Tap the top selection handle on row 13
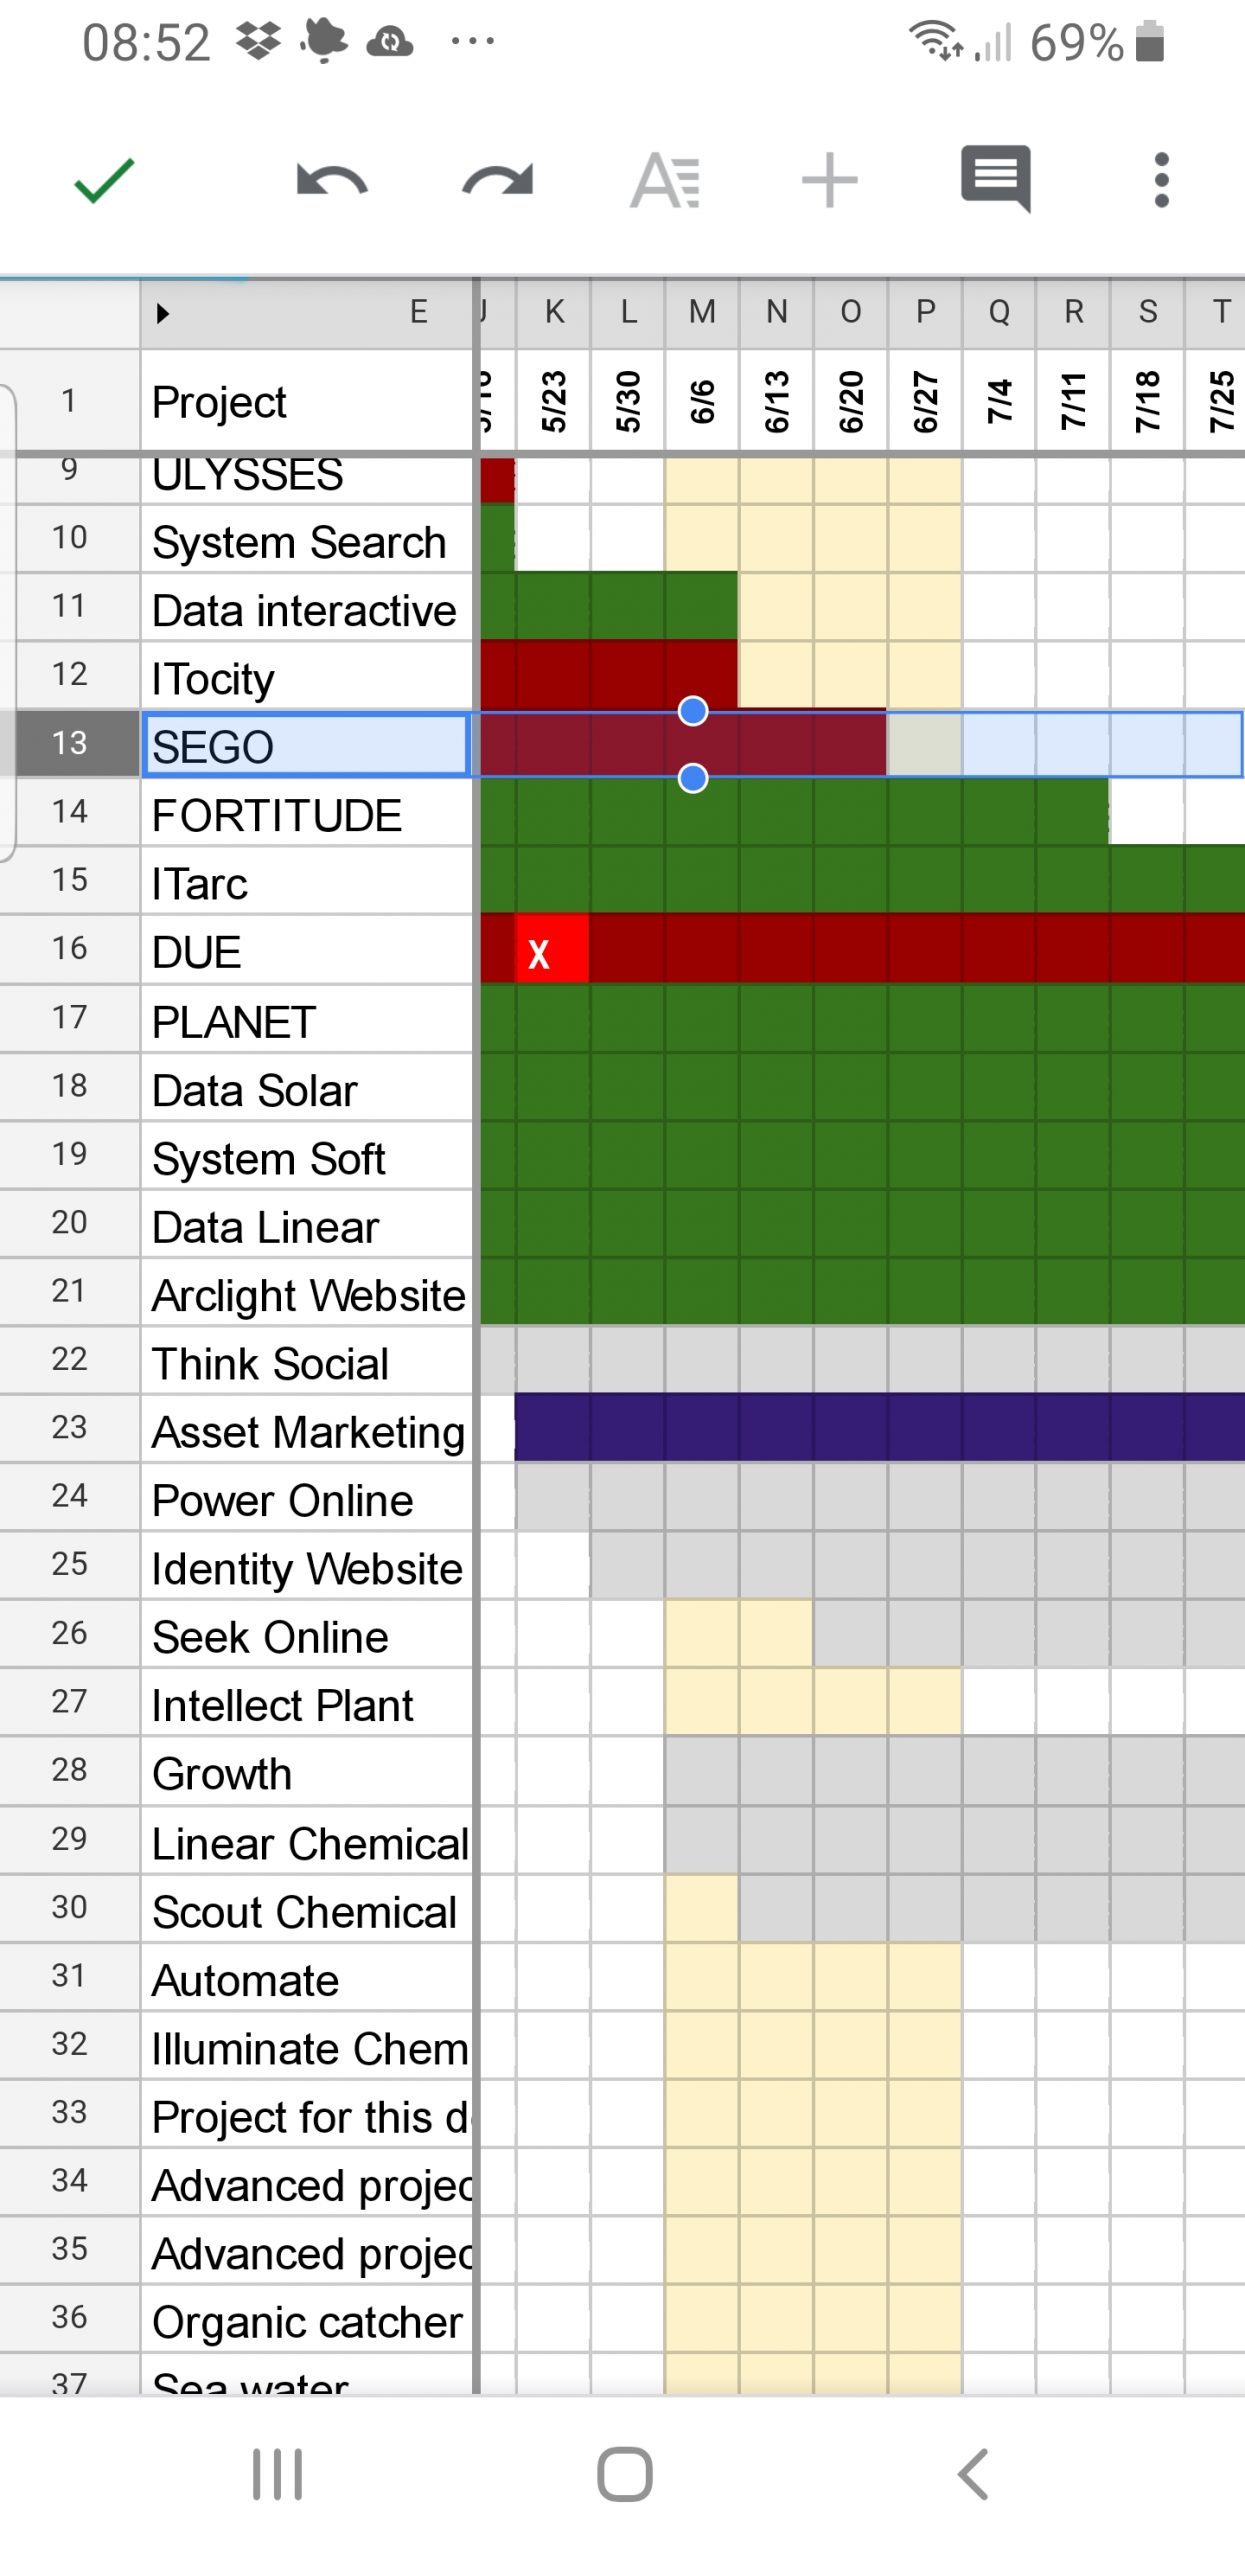1245x2560 pixels. click(x=692, y=711)
